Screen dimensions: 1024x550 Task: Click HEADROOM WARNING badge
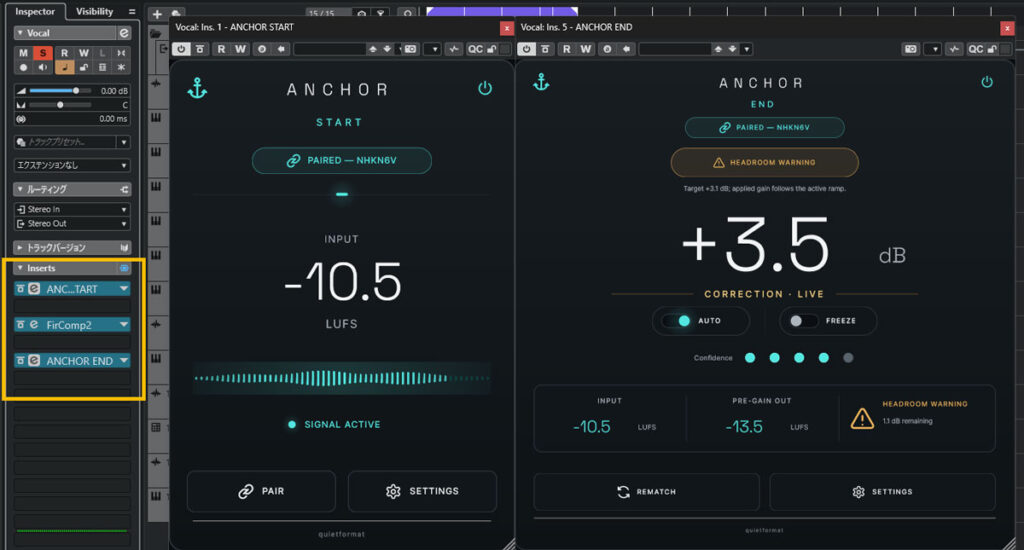[x=765, y=162]
